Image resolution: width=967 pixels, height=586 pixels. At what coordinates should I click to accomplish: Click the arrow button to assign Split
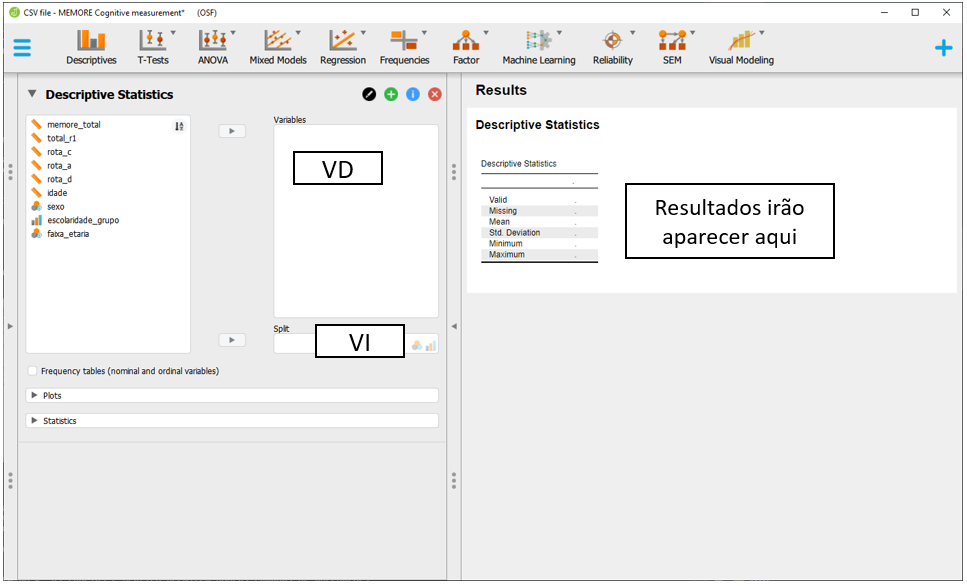231,340
